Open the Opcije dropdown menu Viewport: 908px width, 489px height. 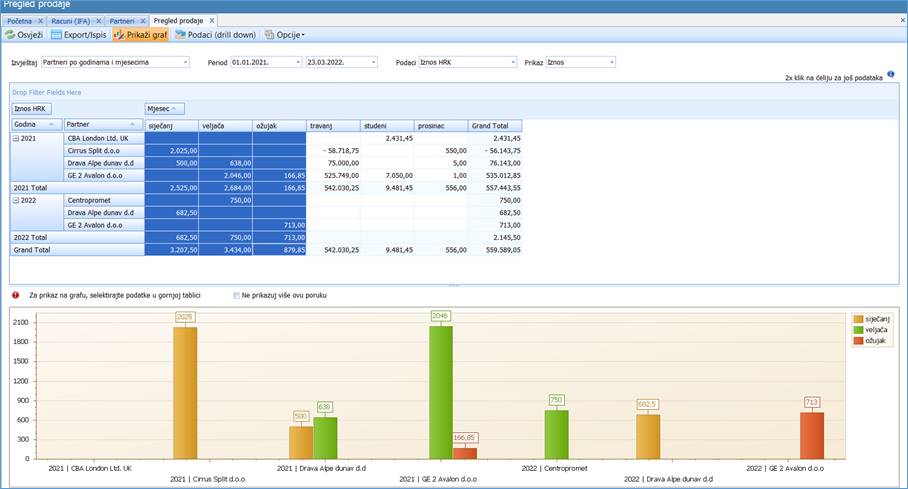click(x=284, y=35)
